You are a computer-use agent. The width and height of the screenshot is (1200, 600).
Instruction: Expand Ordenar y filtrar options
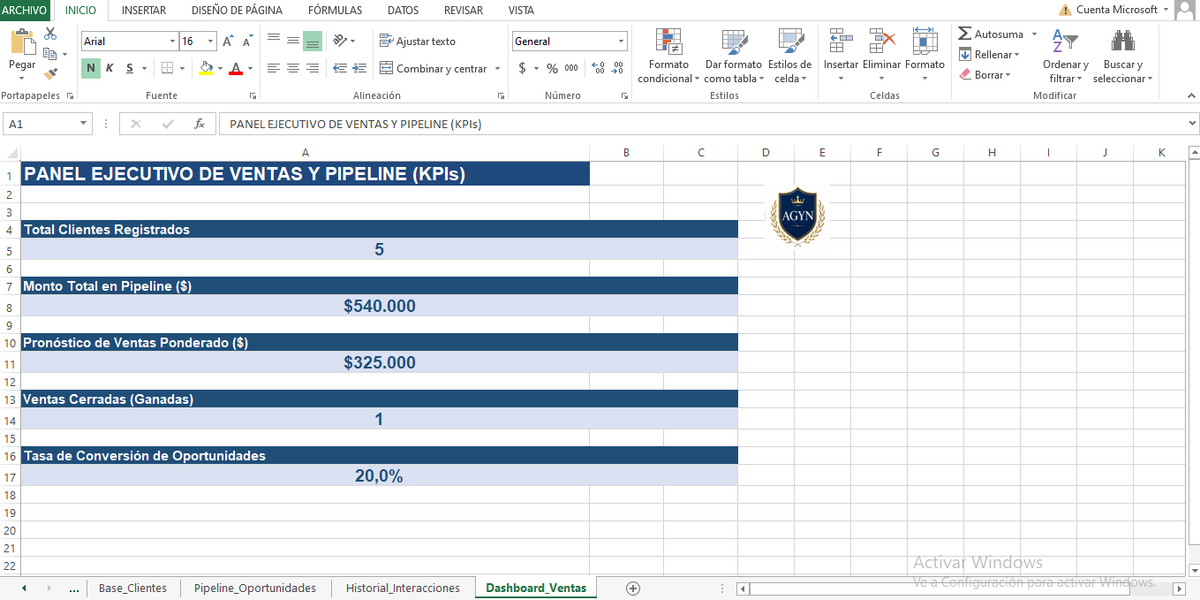(x=1065, y=55)
